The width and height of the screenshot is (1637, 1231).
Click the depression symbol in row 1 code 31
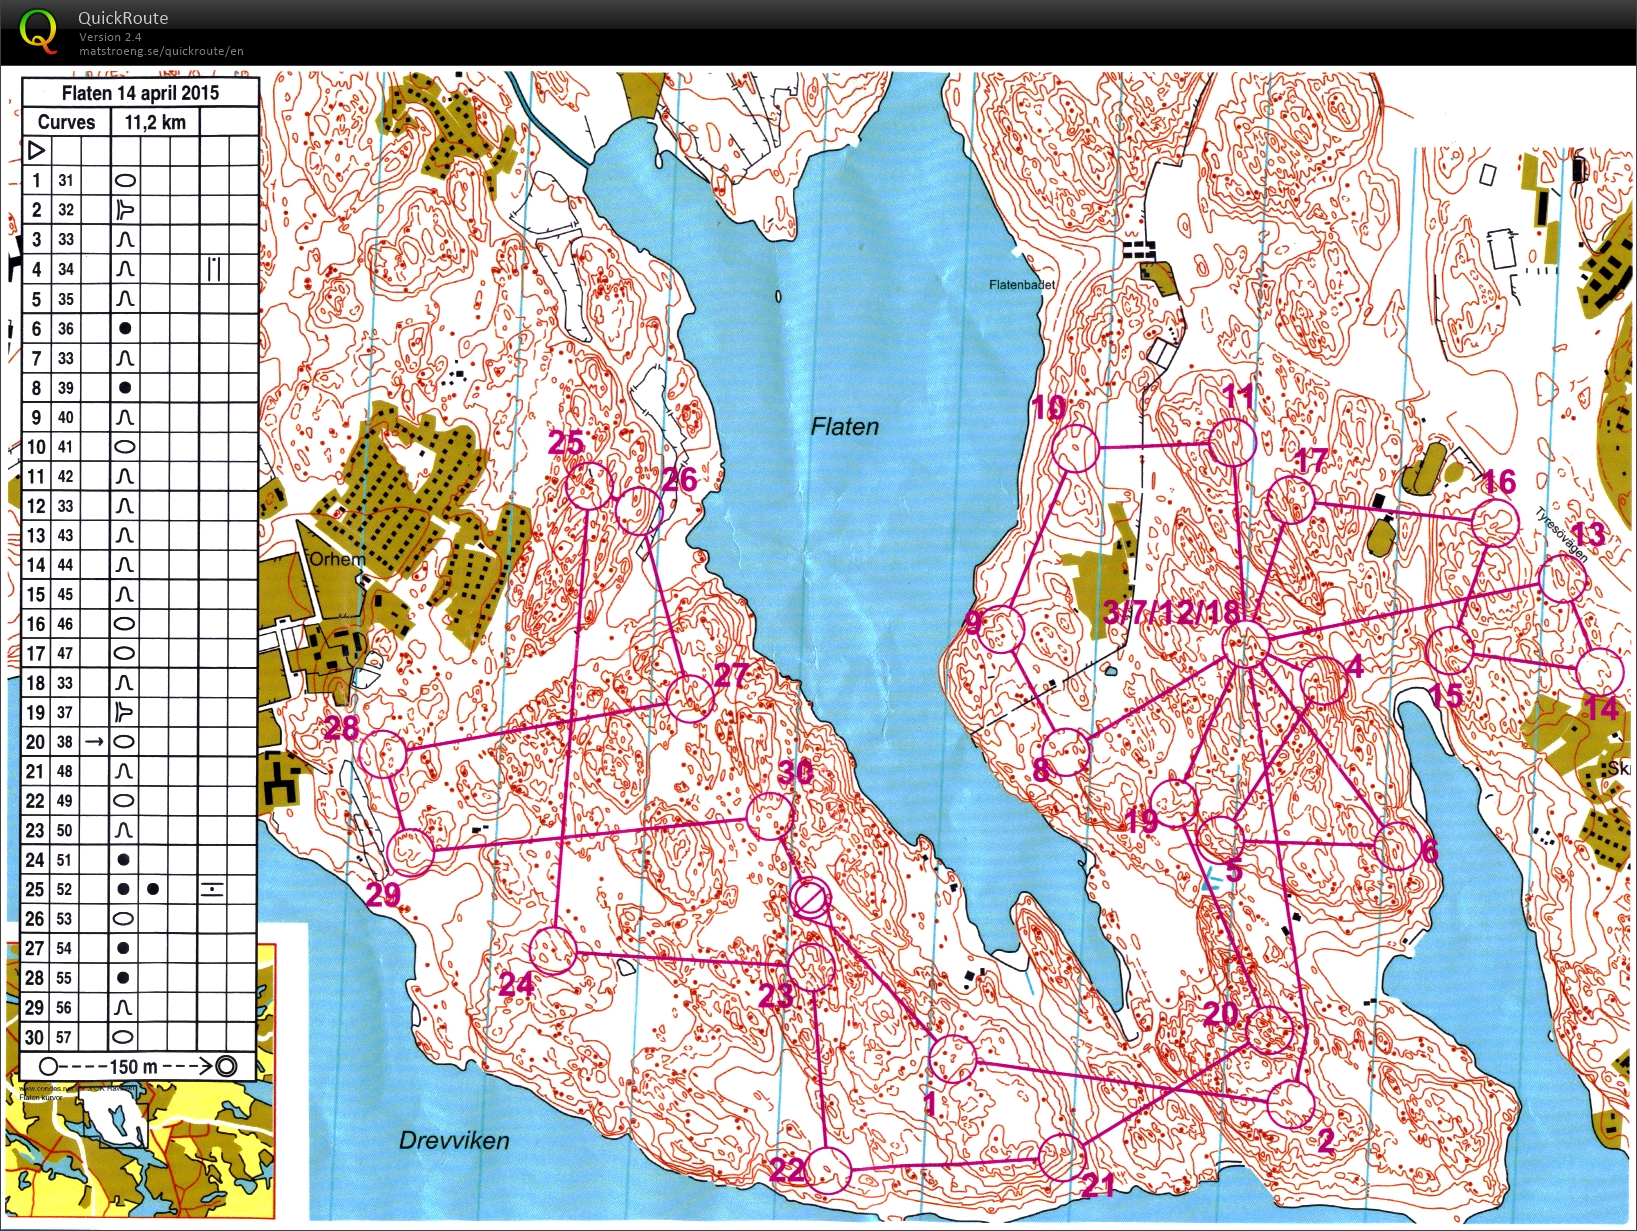click(125, 181)
